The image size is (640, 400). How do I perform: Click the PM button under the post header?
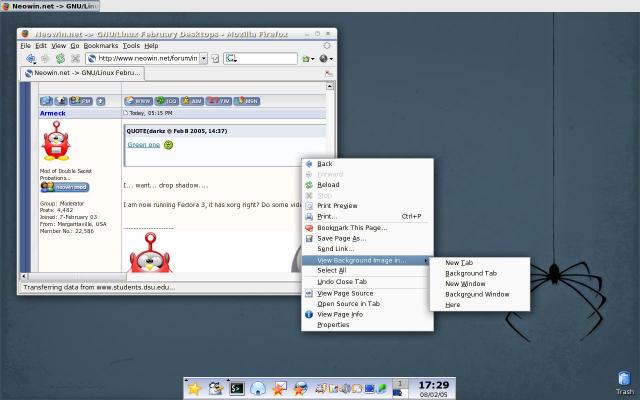point(81,101)
